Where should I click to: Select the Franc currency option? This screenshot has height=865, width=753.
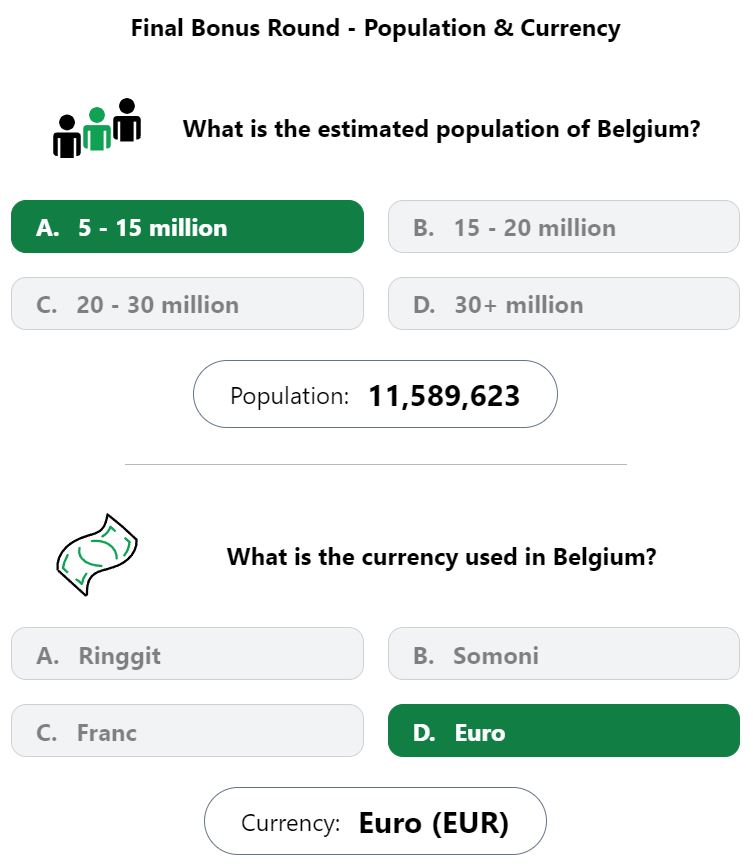[x=188, y=730]
